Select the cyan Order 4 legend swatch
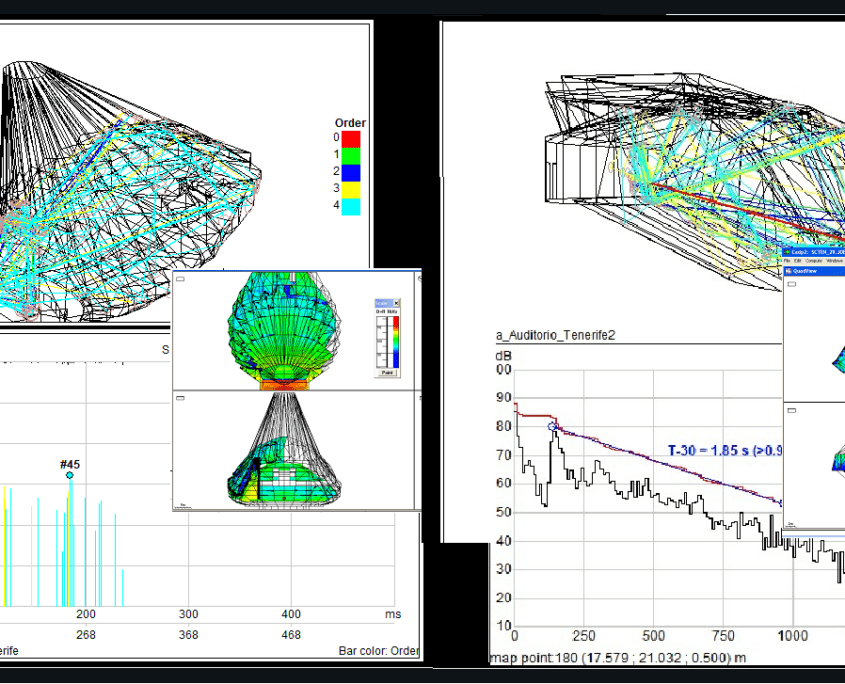 click(351, 207)
